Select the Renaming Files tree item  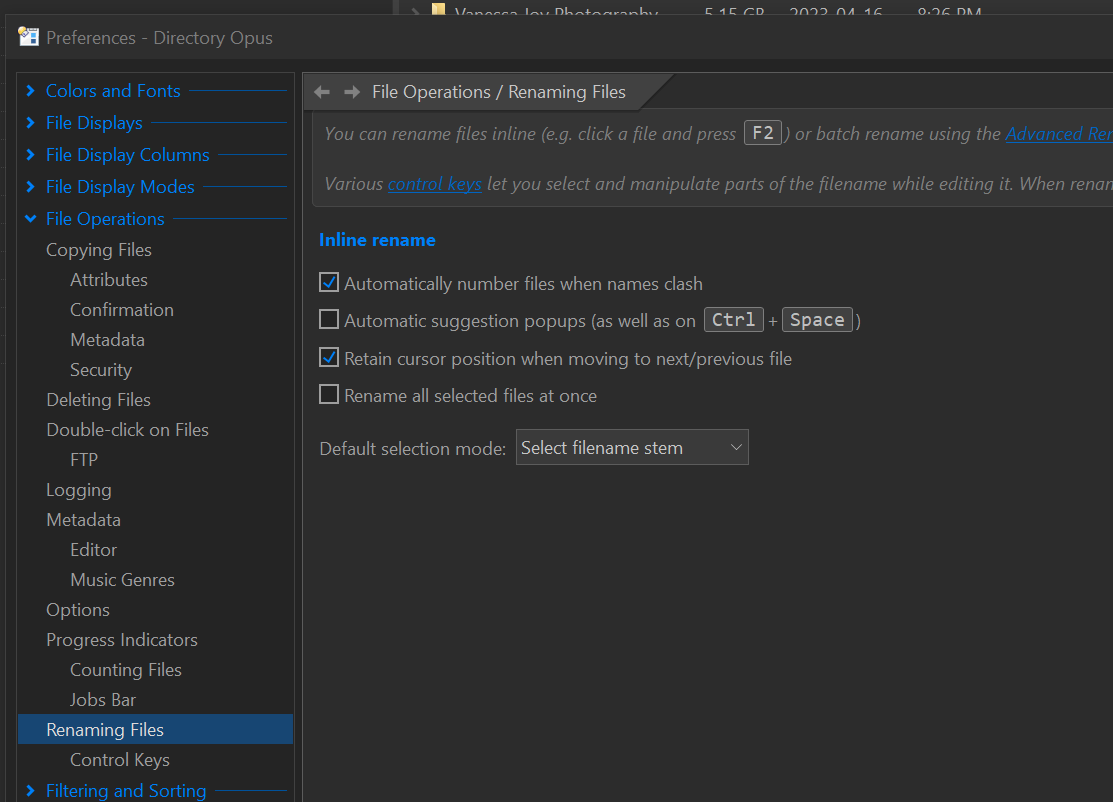click(155, 729)
